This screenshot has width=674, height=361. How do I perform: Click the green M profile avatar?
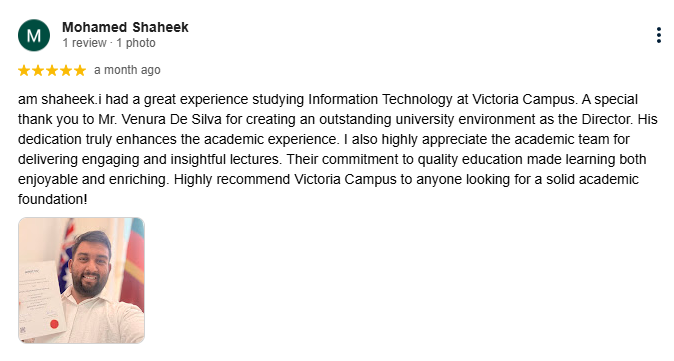click(x=34, y=35)
